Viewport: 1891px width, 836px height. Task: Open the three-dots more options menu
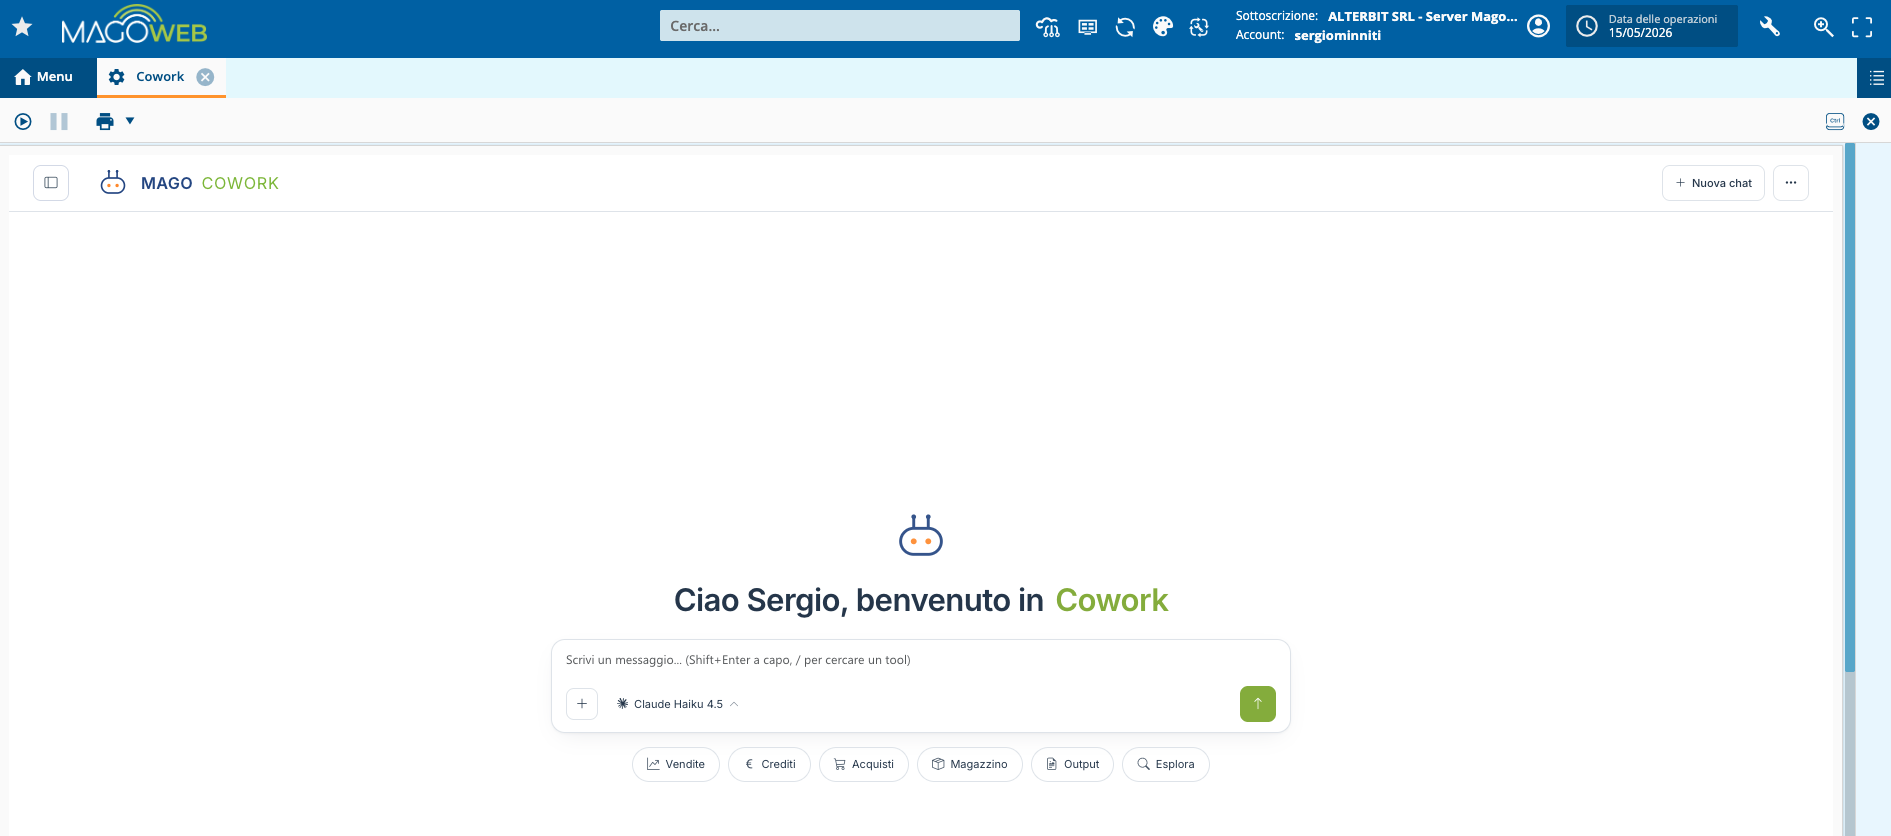coord(1791,183)
